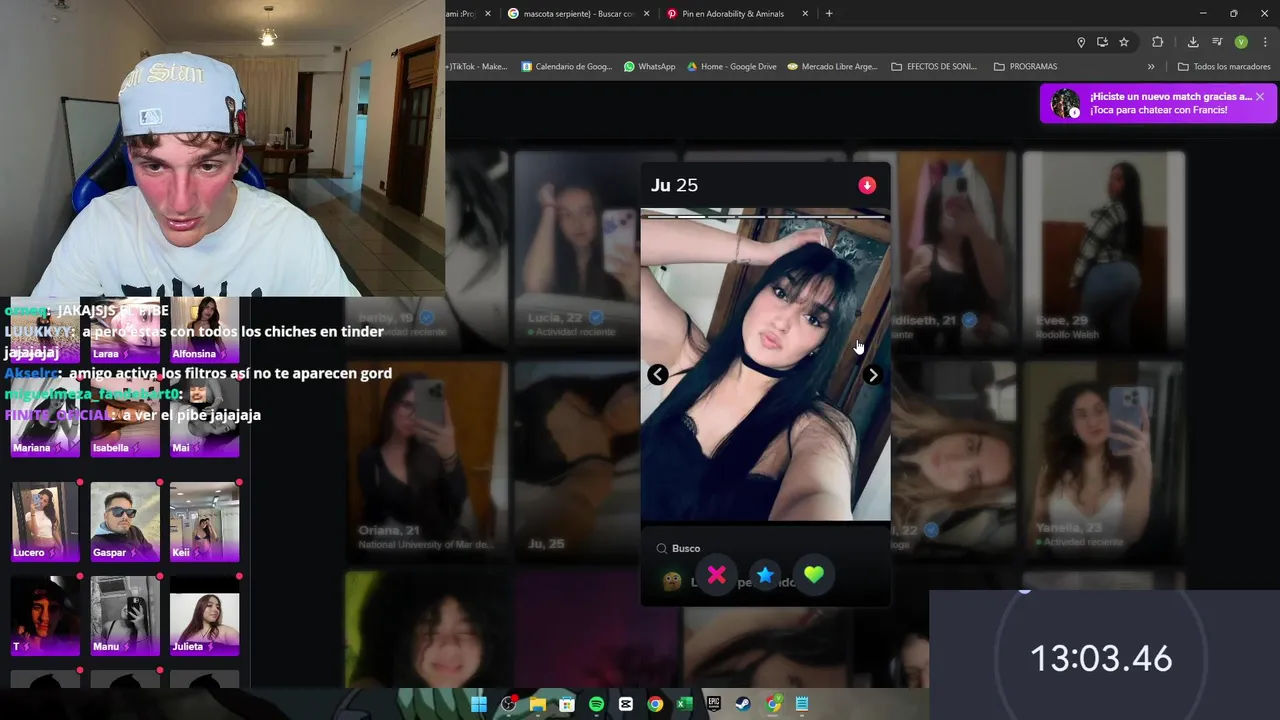This screenshot has height=720, width=1280.
Task: Open the Gaspar match thumbnail
Action: [125, 521]
